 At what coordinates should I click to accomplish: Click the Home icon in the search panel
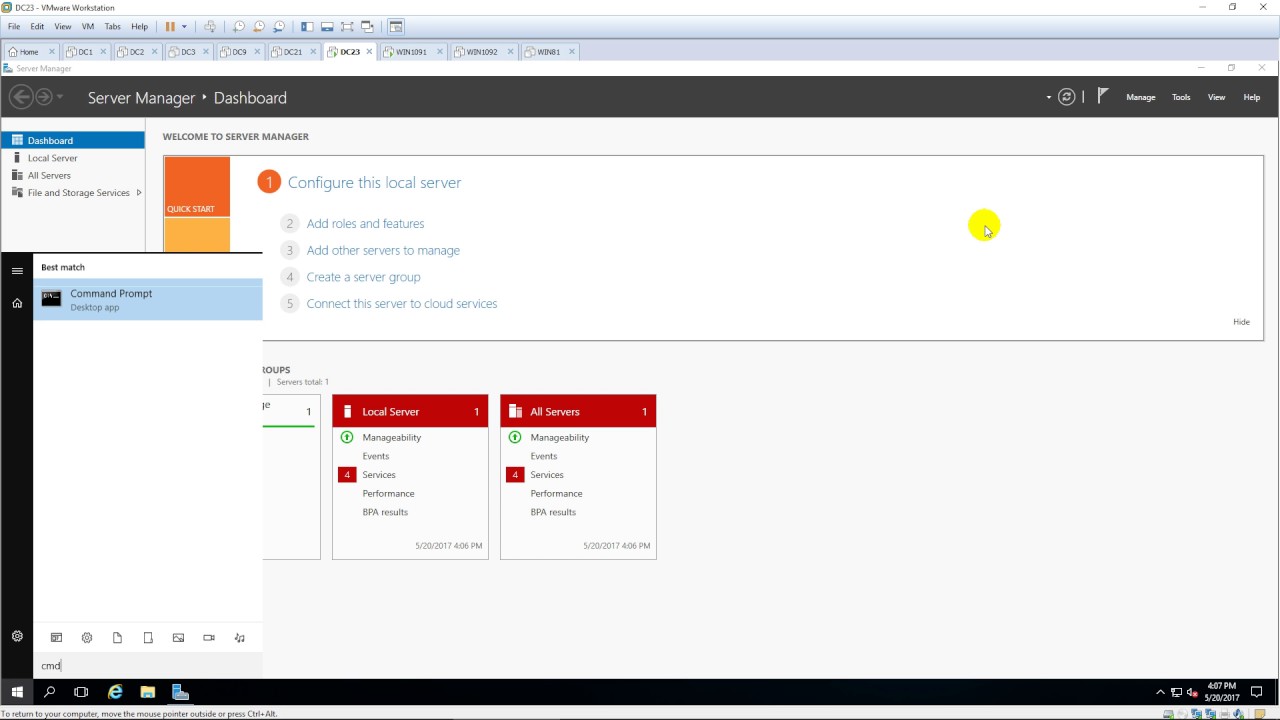coord(17,303)
